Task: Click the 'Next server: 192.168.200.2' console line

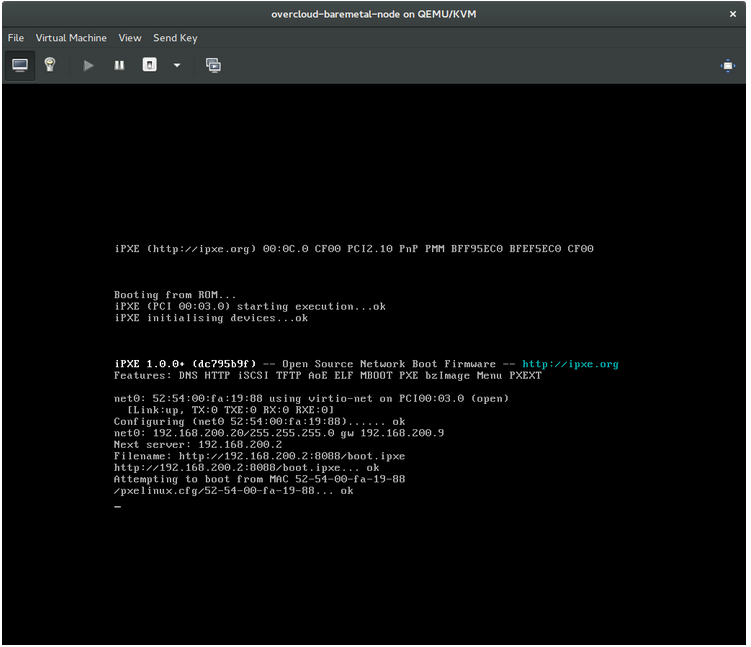Action: [198, 445]
